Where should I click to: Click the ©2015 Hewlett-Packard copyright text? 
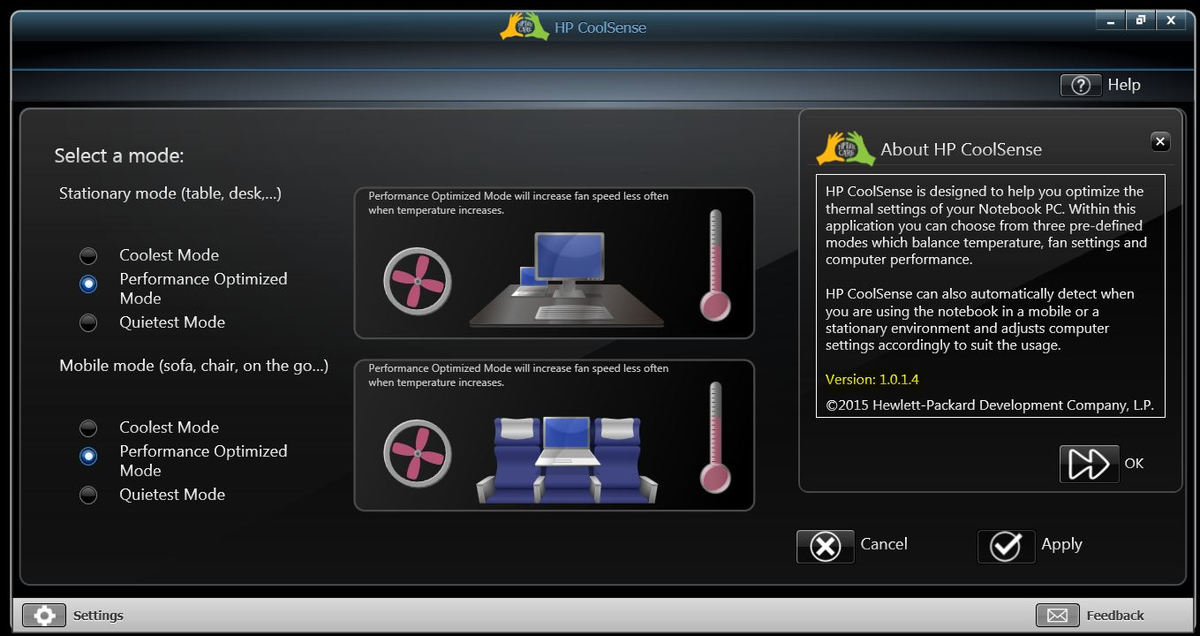point(990,405)
